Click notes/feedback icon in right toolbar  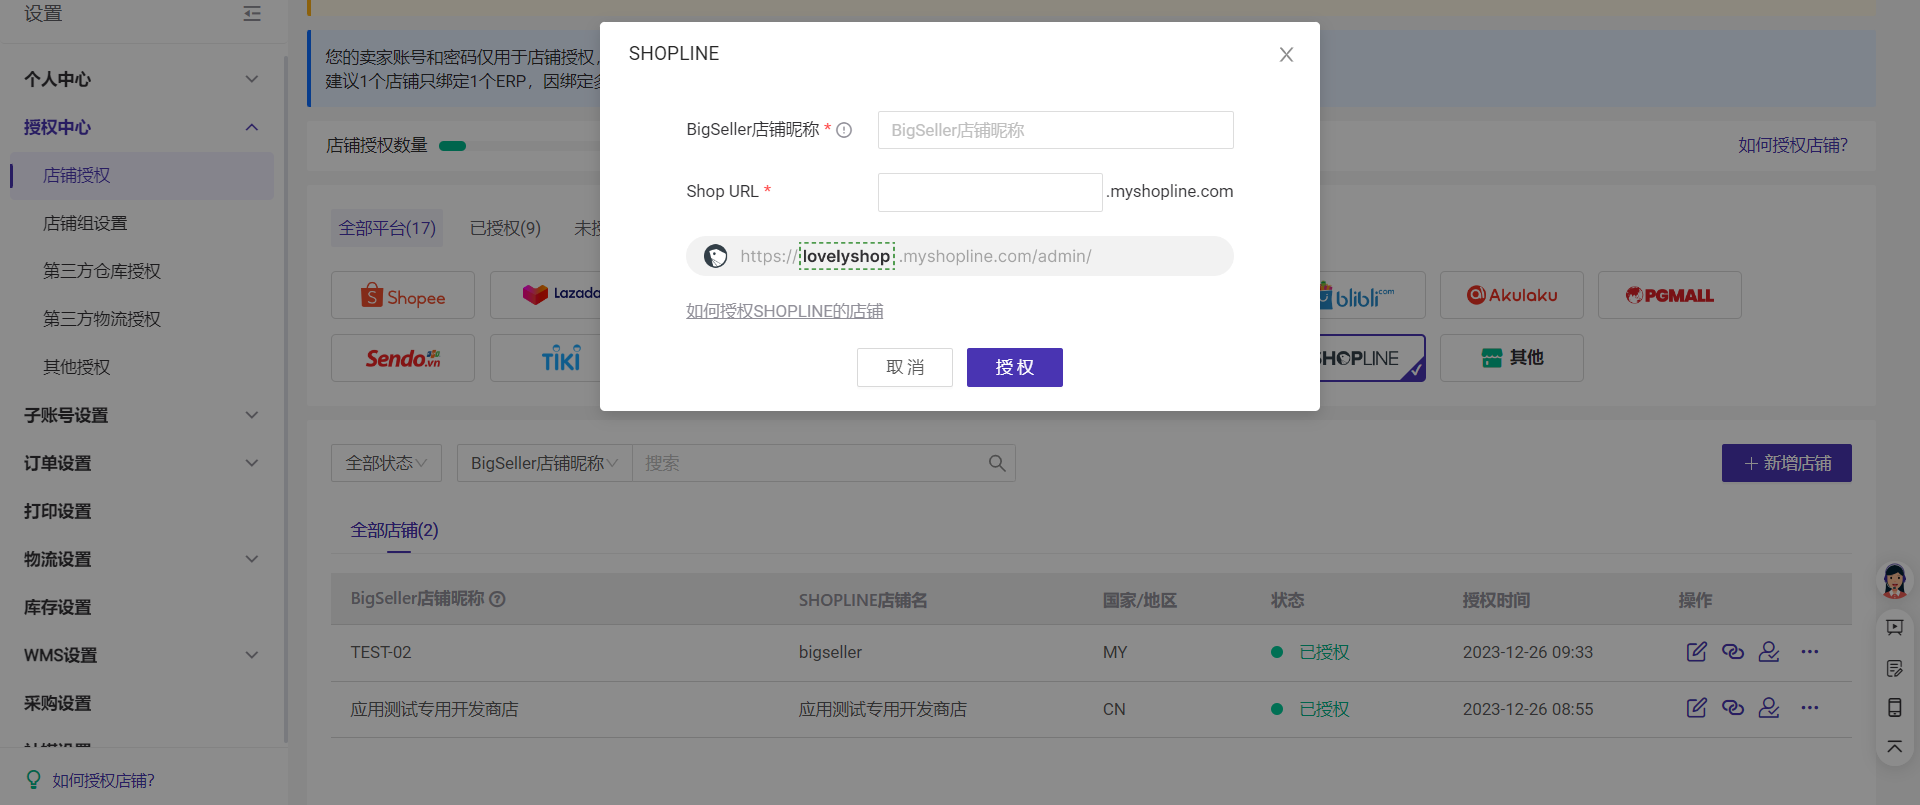pyautogui.click(x=1895, y=668)
